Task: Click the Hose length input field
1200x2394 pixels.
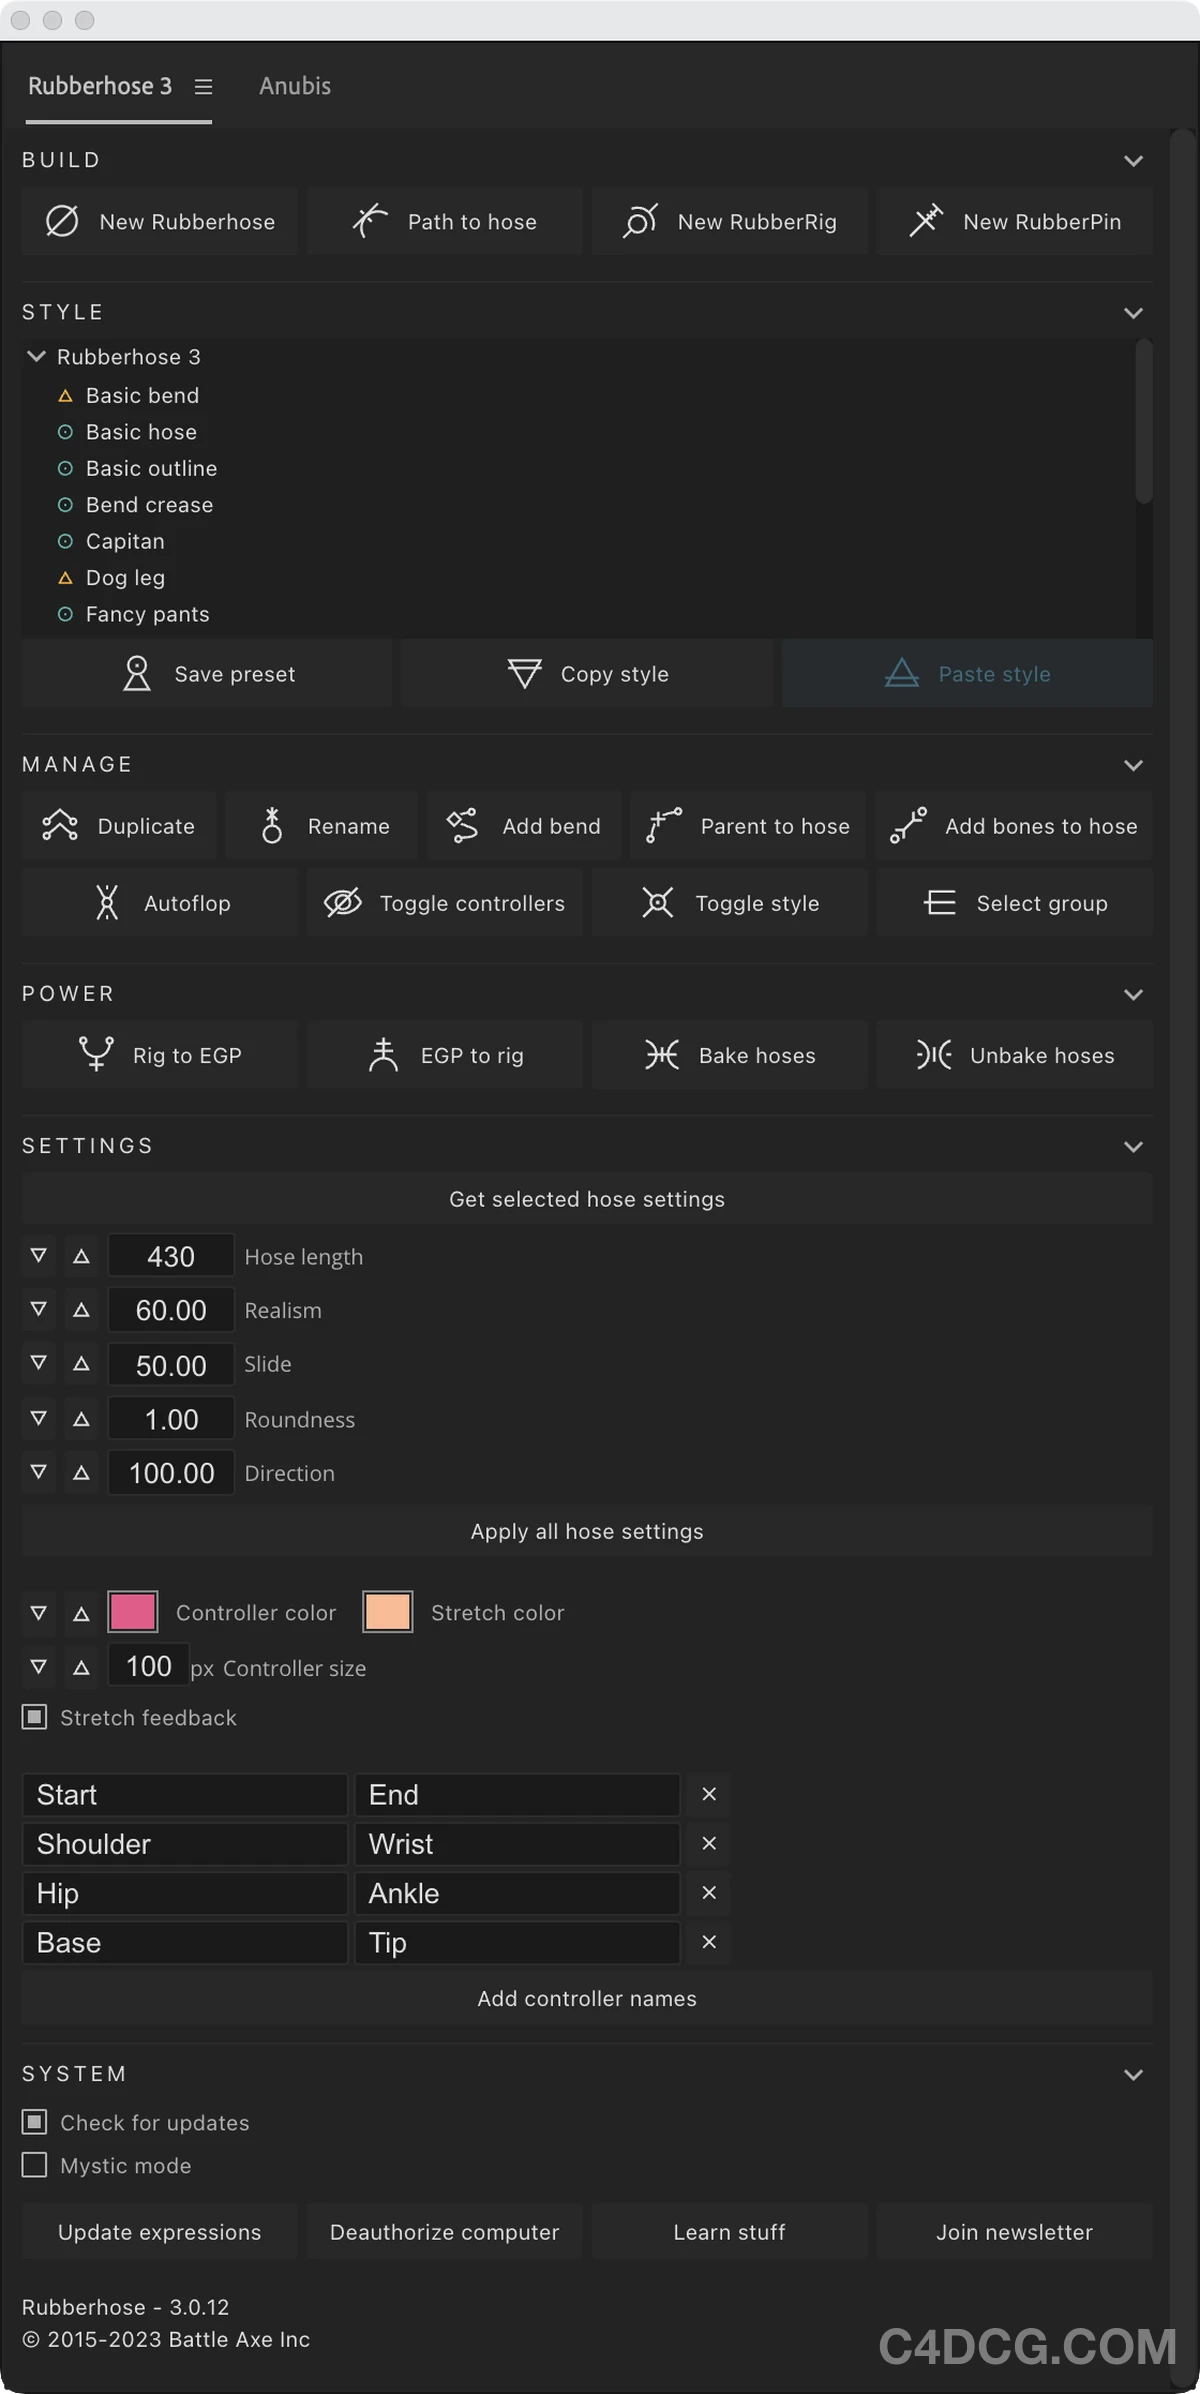Action: (x=171, y=1255)
